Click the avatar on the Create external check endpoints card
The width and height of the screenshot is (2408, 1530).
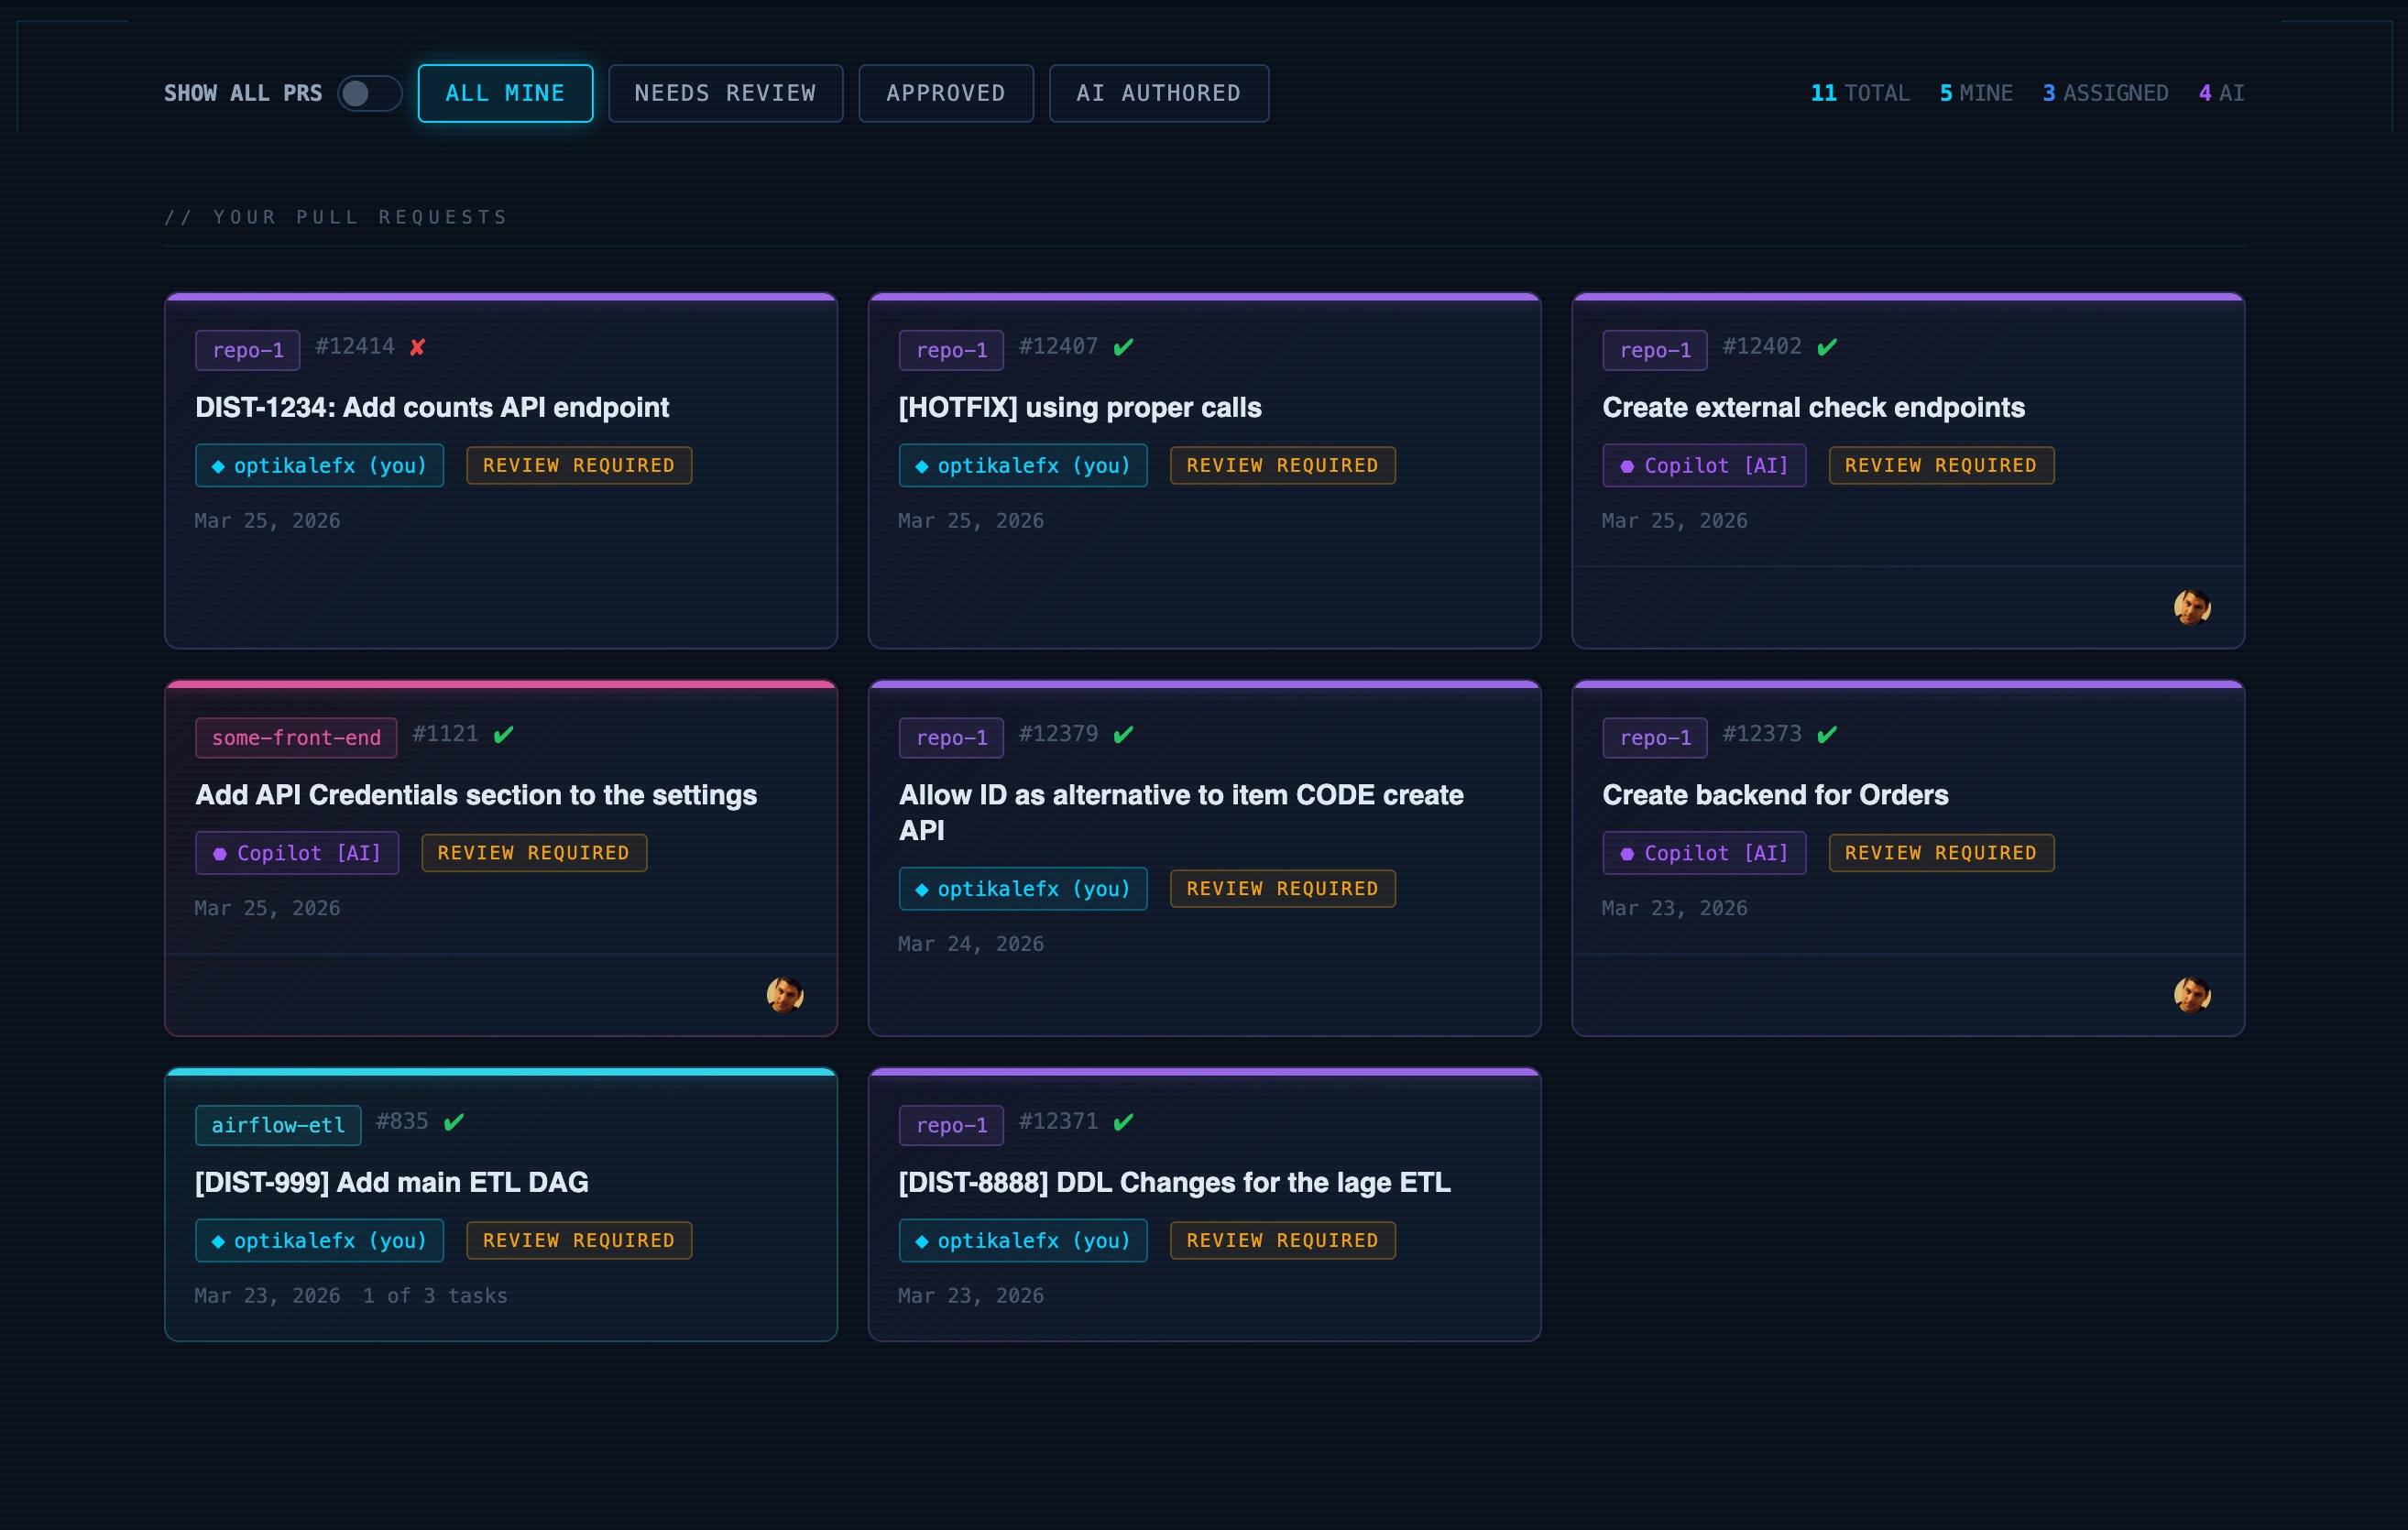2192,608
